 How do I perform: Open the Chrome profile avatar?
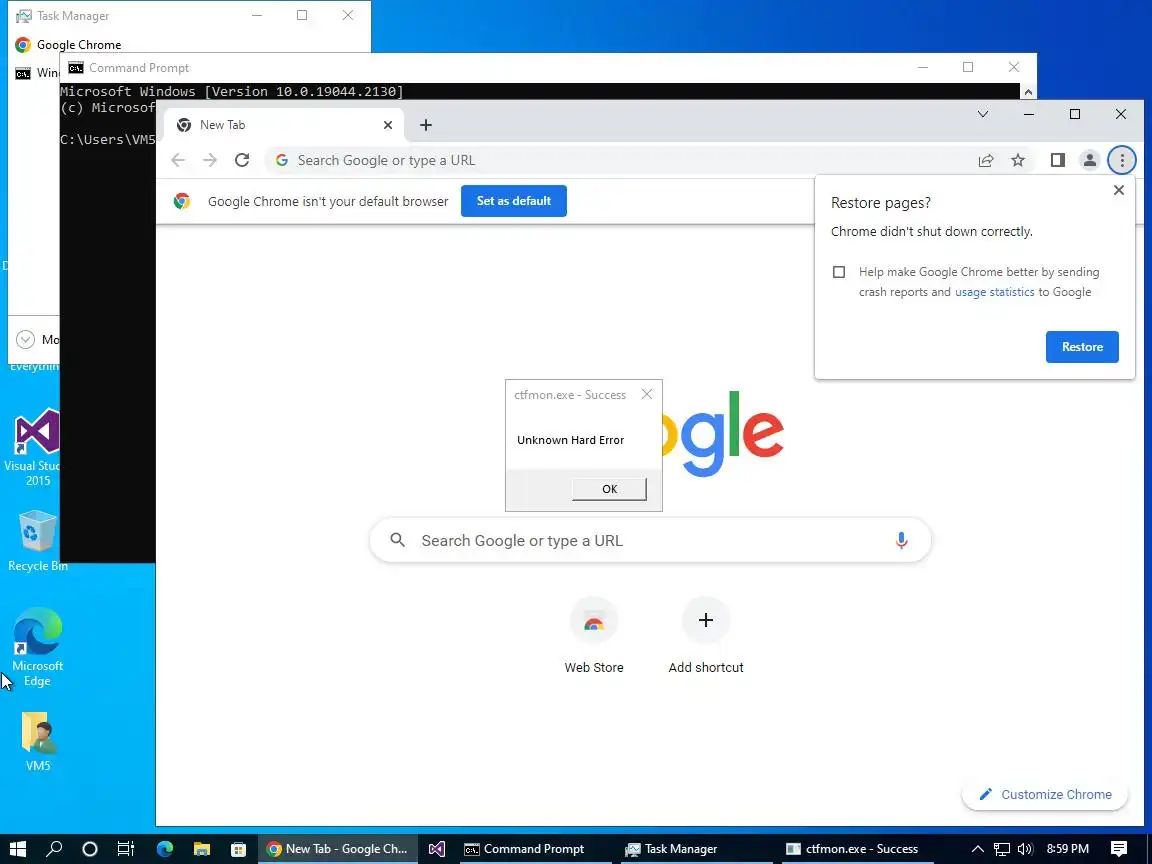pos(1090,160)
